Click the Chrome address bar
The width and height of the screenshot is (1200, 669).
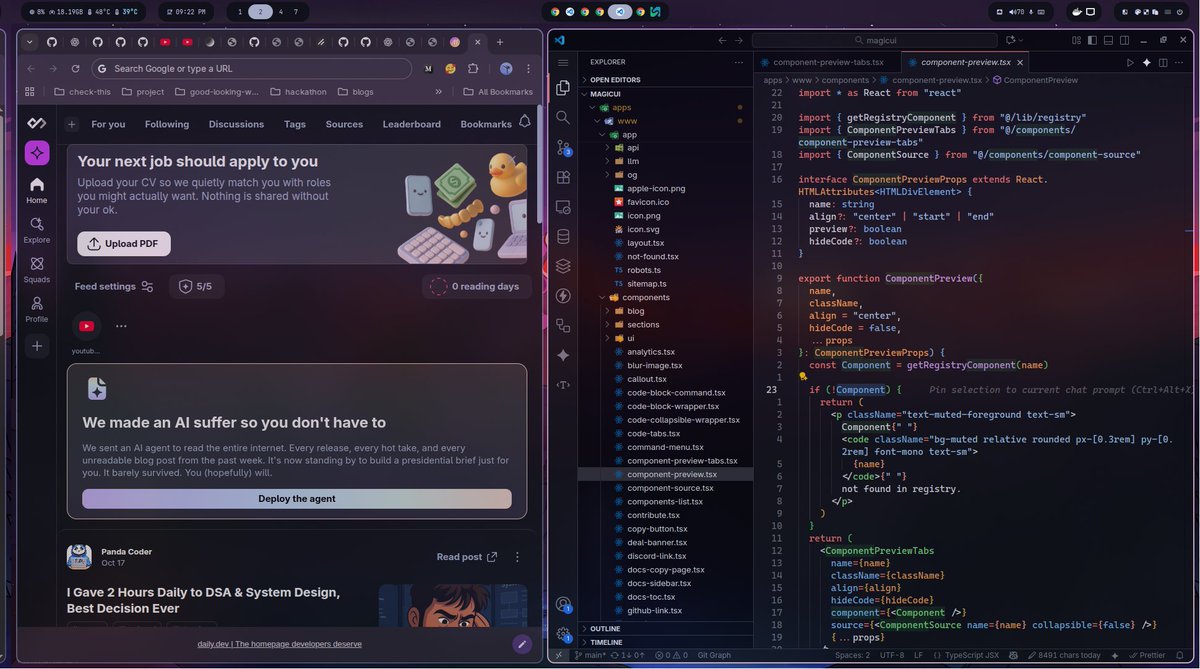pos(252,68)
